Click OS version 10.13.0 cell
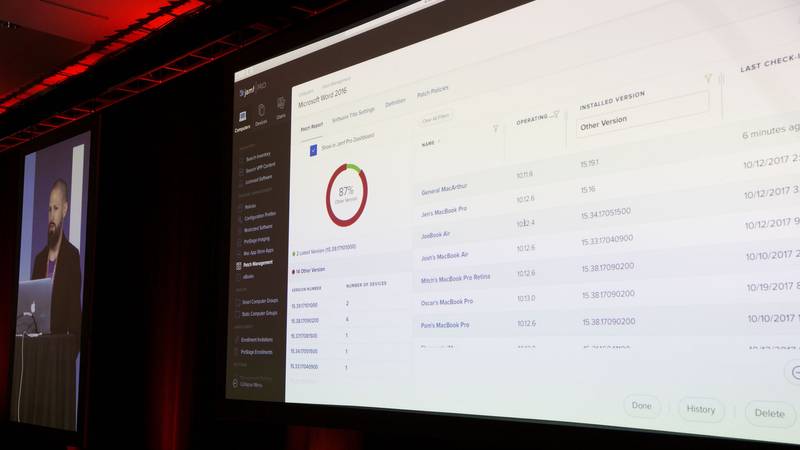The image size is (800, 450). (x=526, y=298)
